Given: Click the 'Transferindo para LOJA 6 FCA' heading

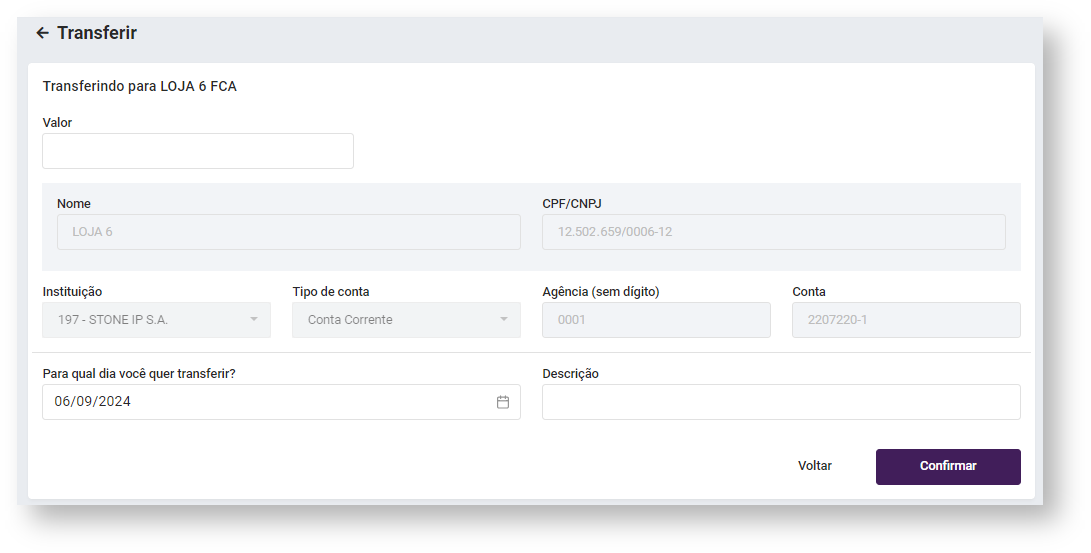Looking at the screenshot, I should tap(140, 87).
